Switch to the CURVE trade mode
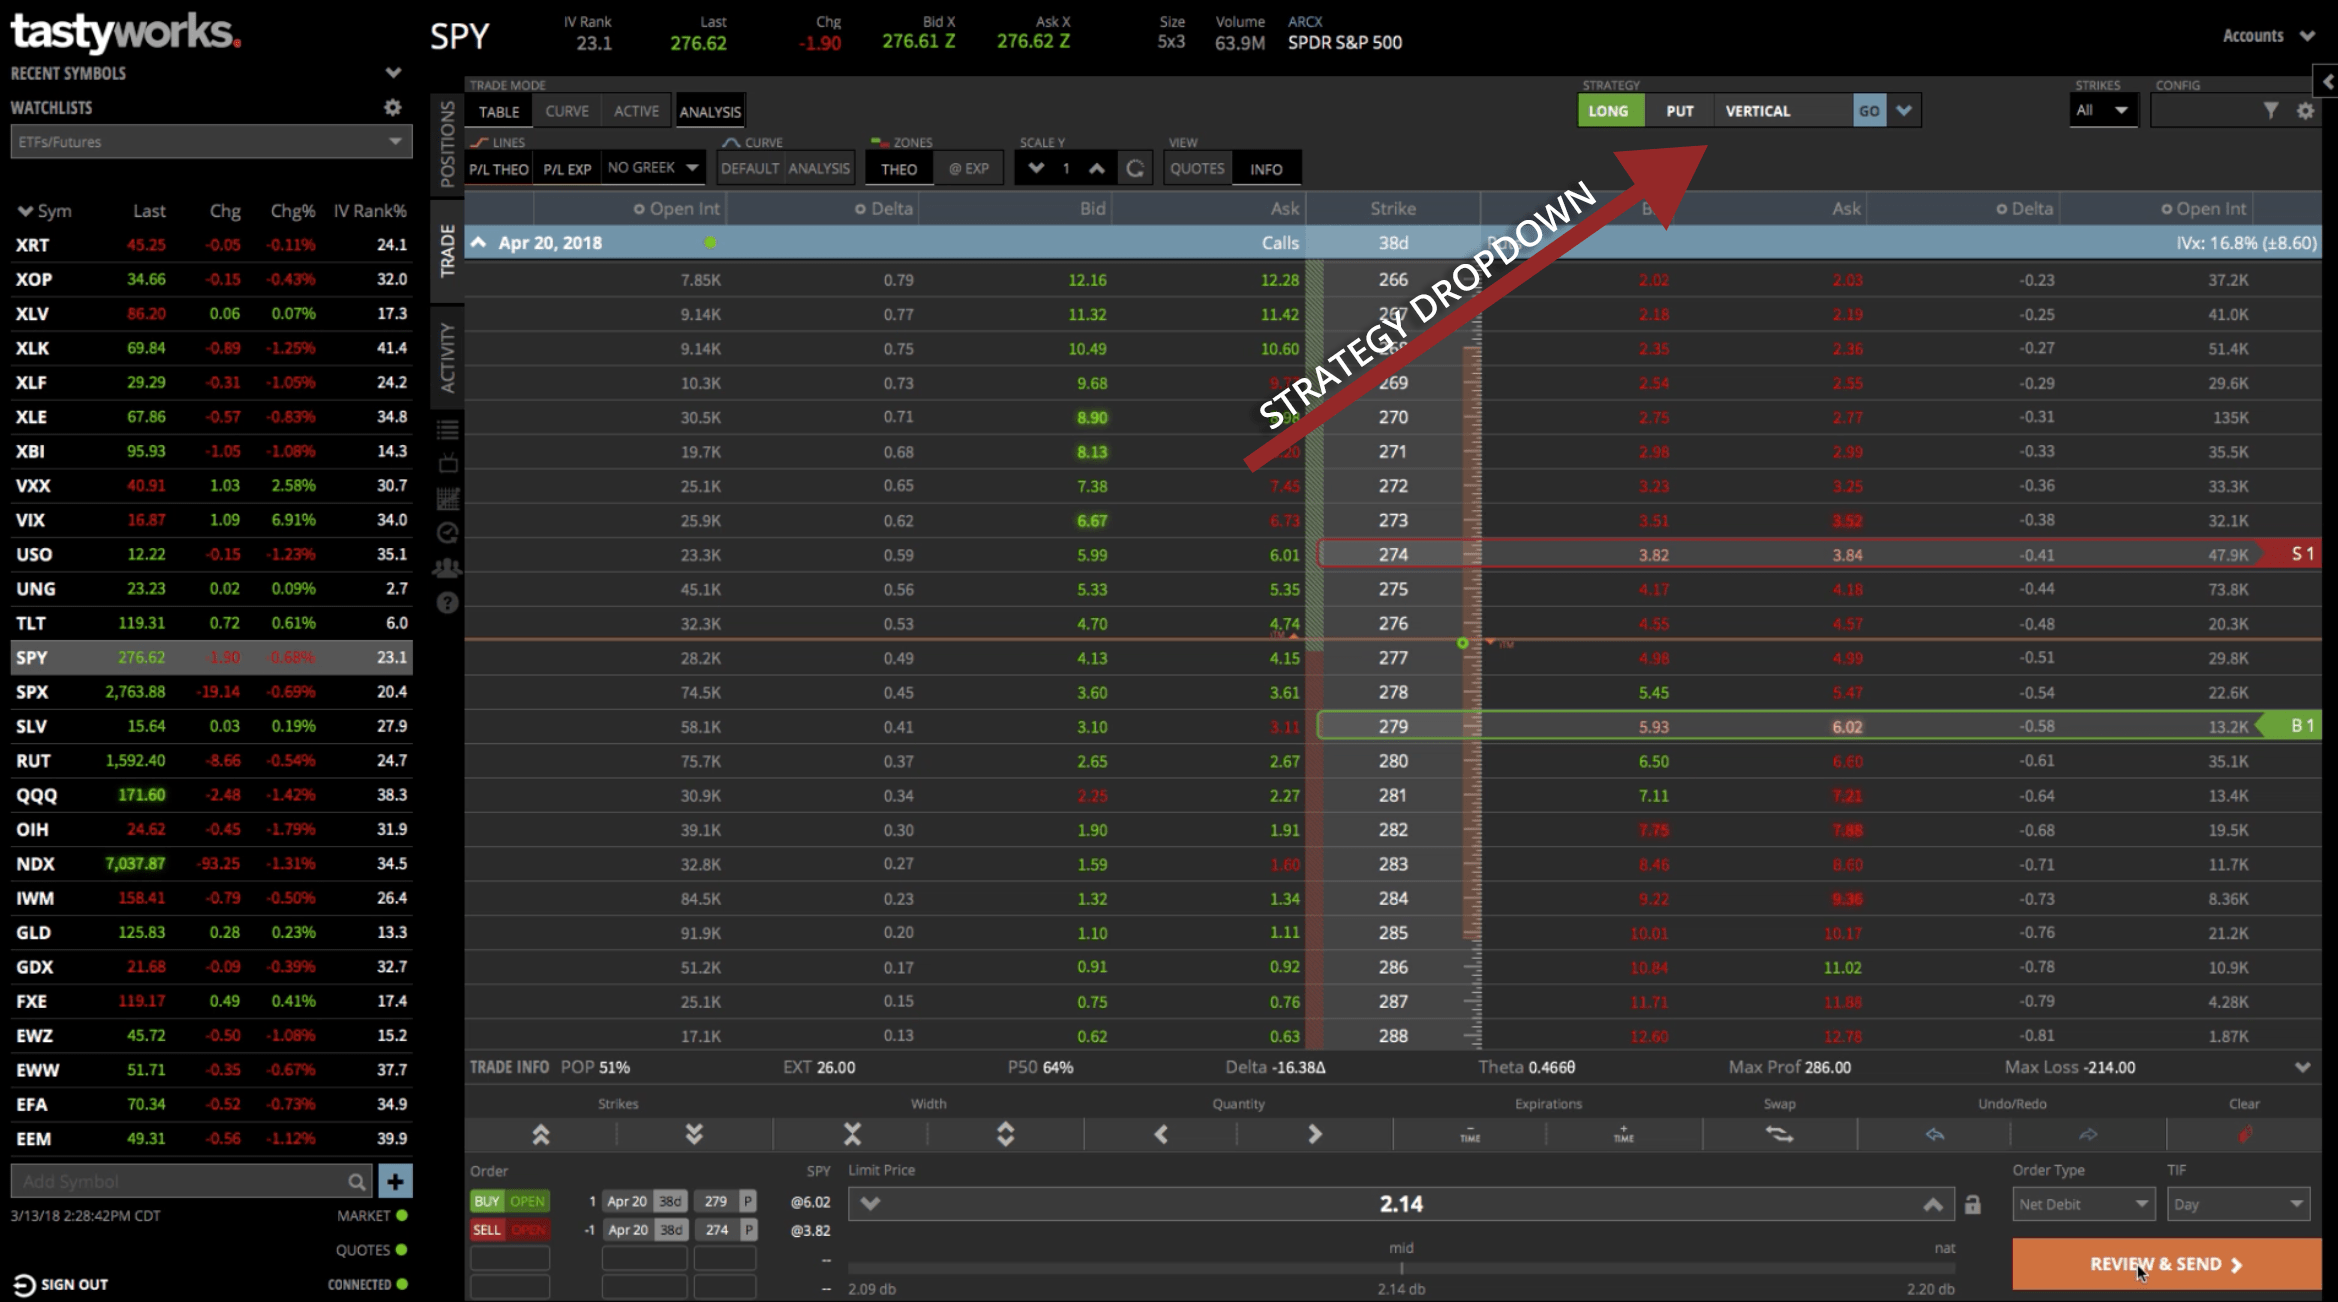 [x=567, y=111]
